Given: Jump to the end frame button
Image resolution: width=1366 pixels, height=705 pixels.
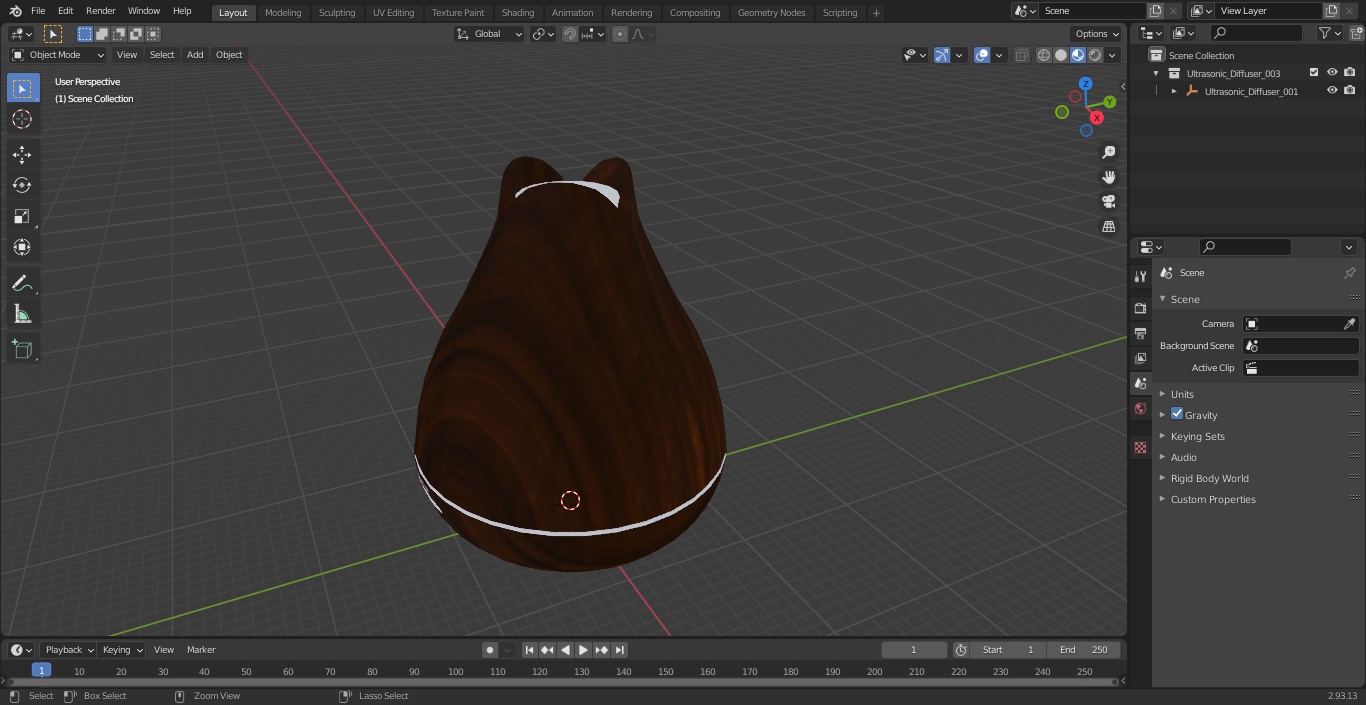Looking at the screenshot, I should 619,650.
